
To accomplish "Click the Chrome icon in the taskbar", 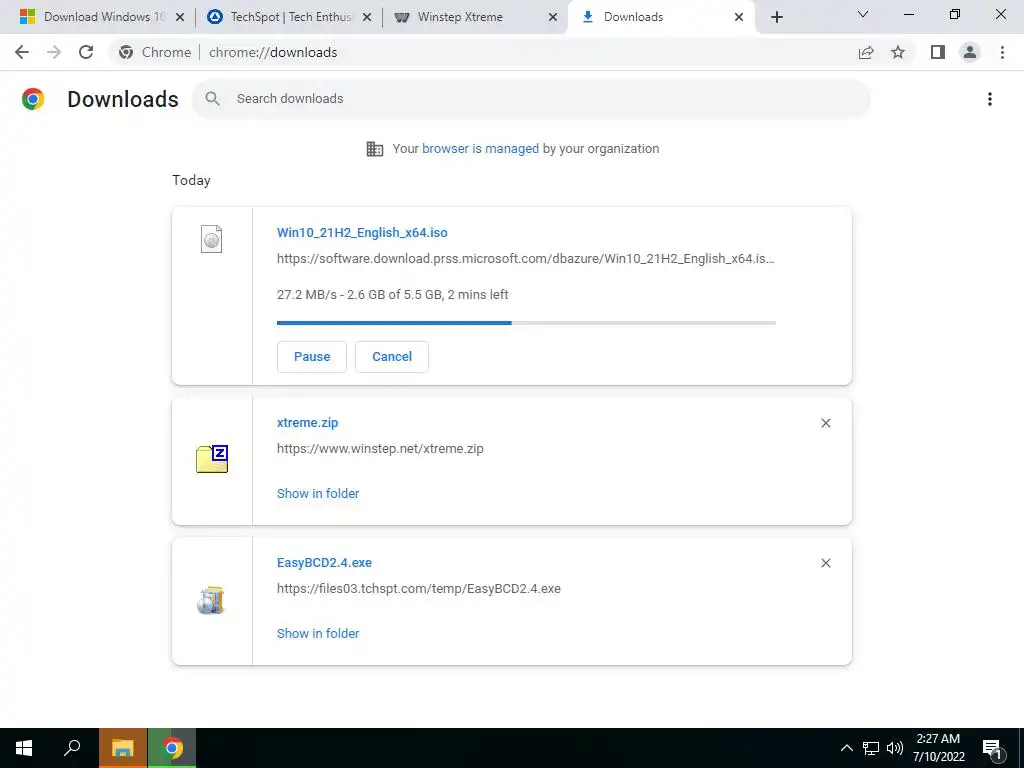I will (172, 748).
